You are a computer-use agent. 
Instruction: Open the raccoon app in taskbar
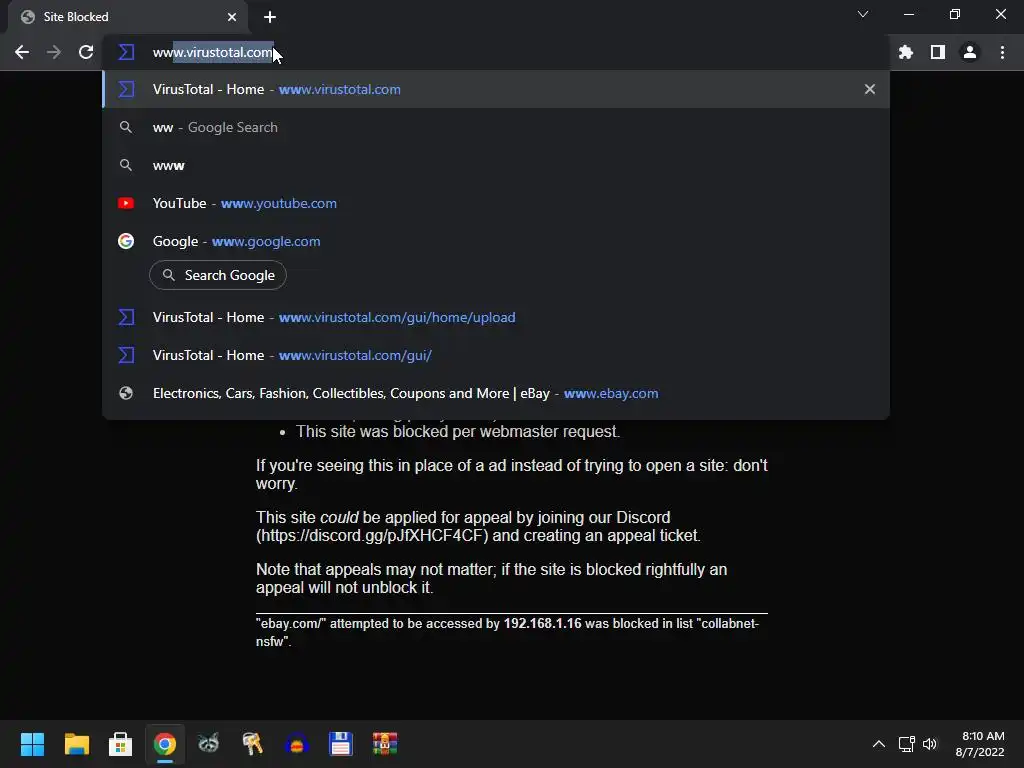(208, 744)
